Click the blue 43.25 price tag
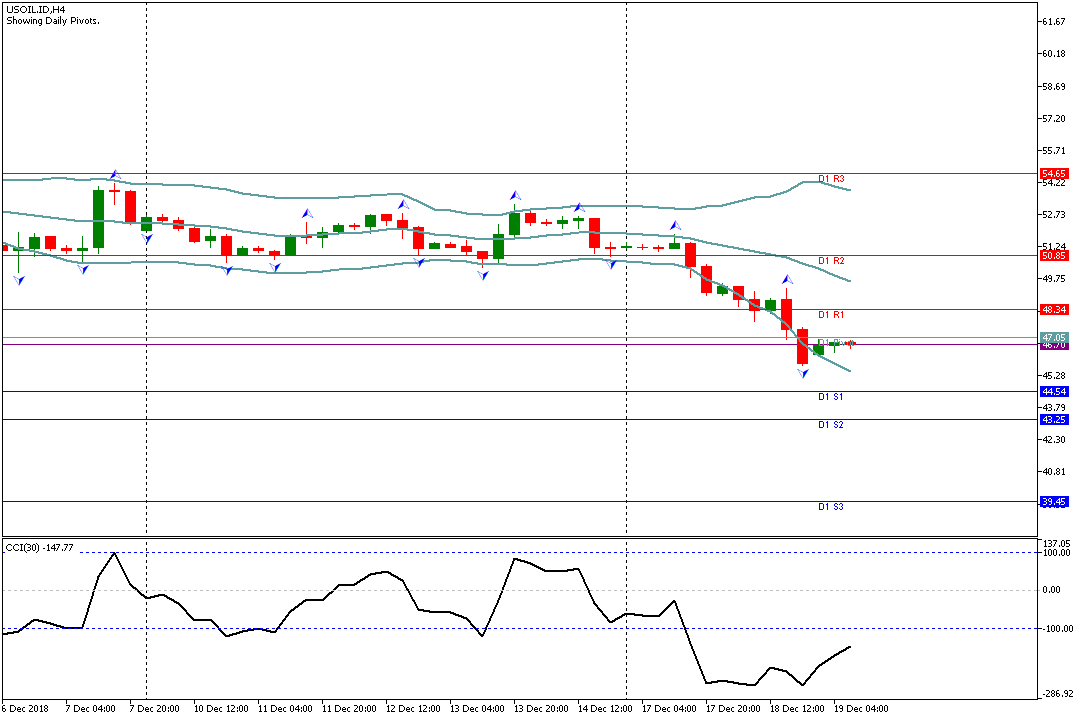Image resolution: width=1080 pixels, height=720 pixels. tap(1054, 420)
